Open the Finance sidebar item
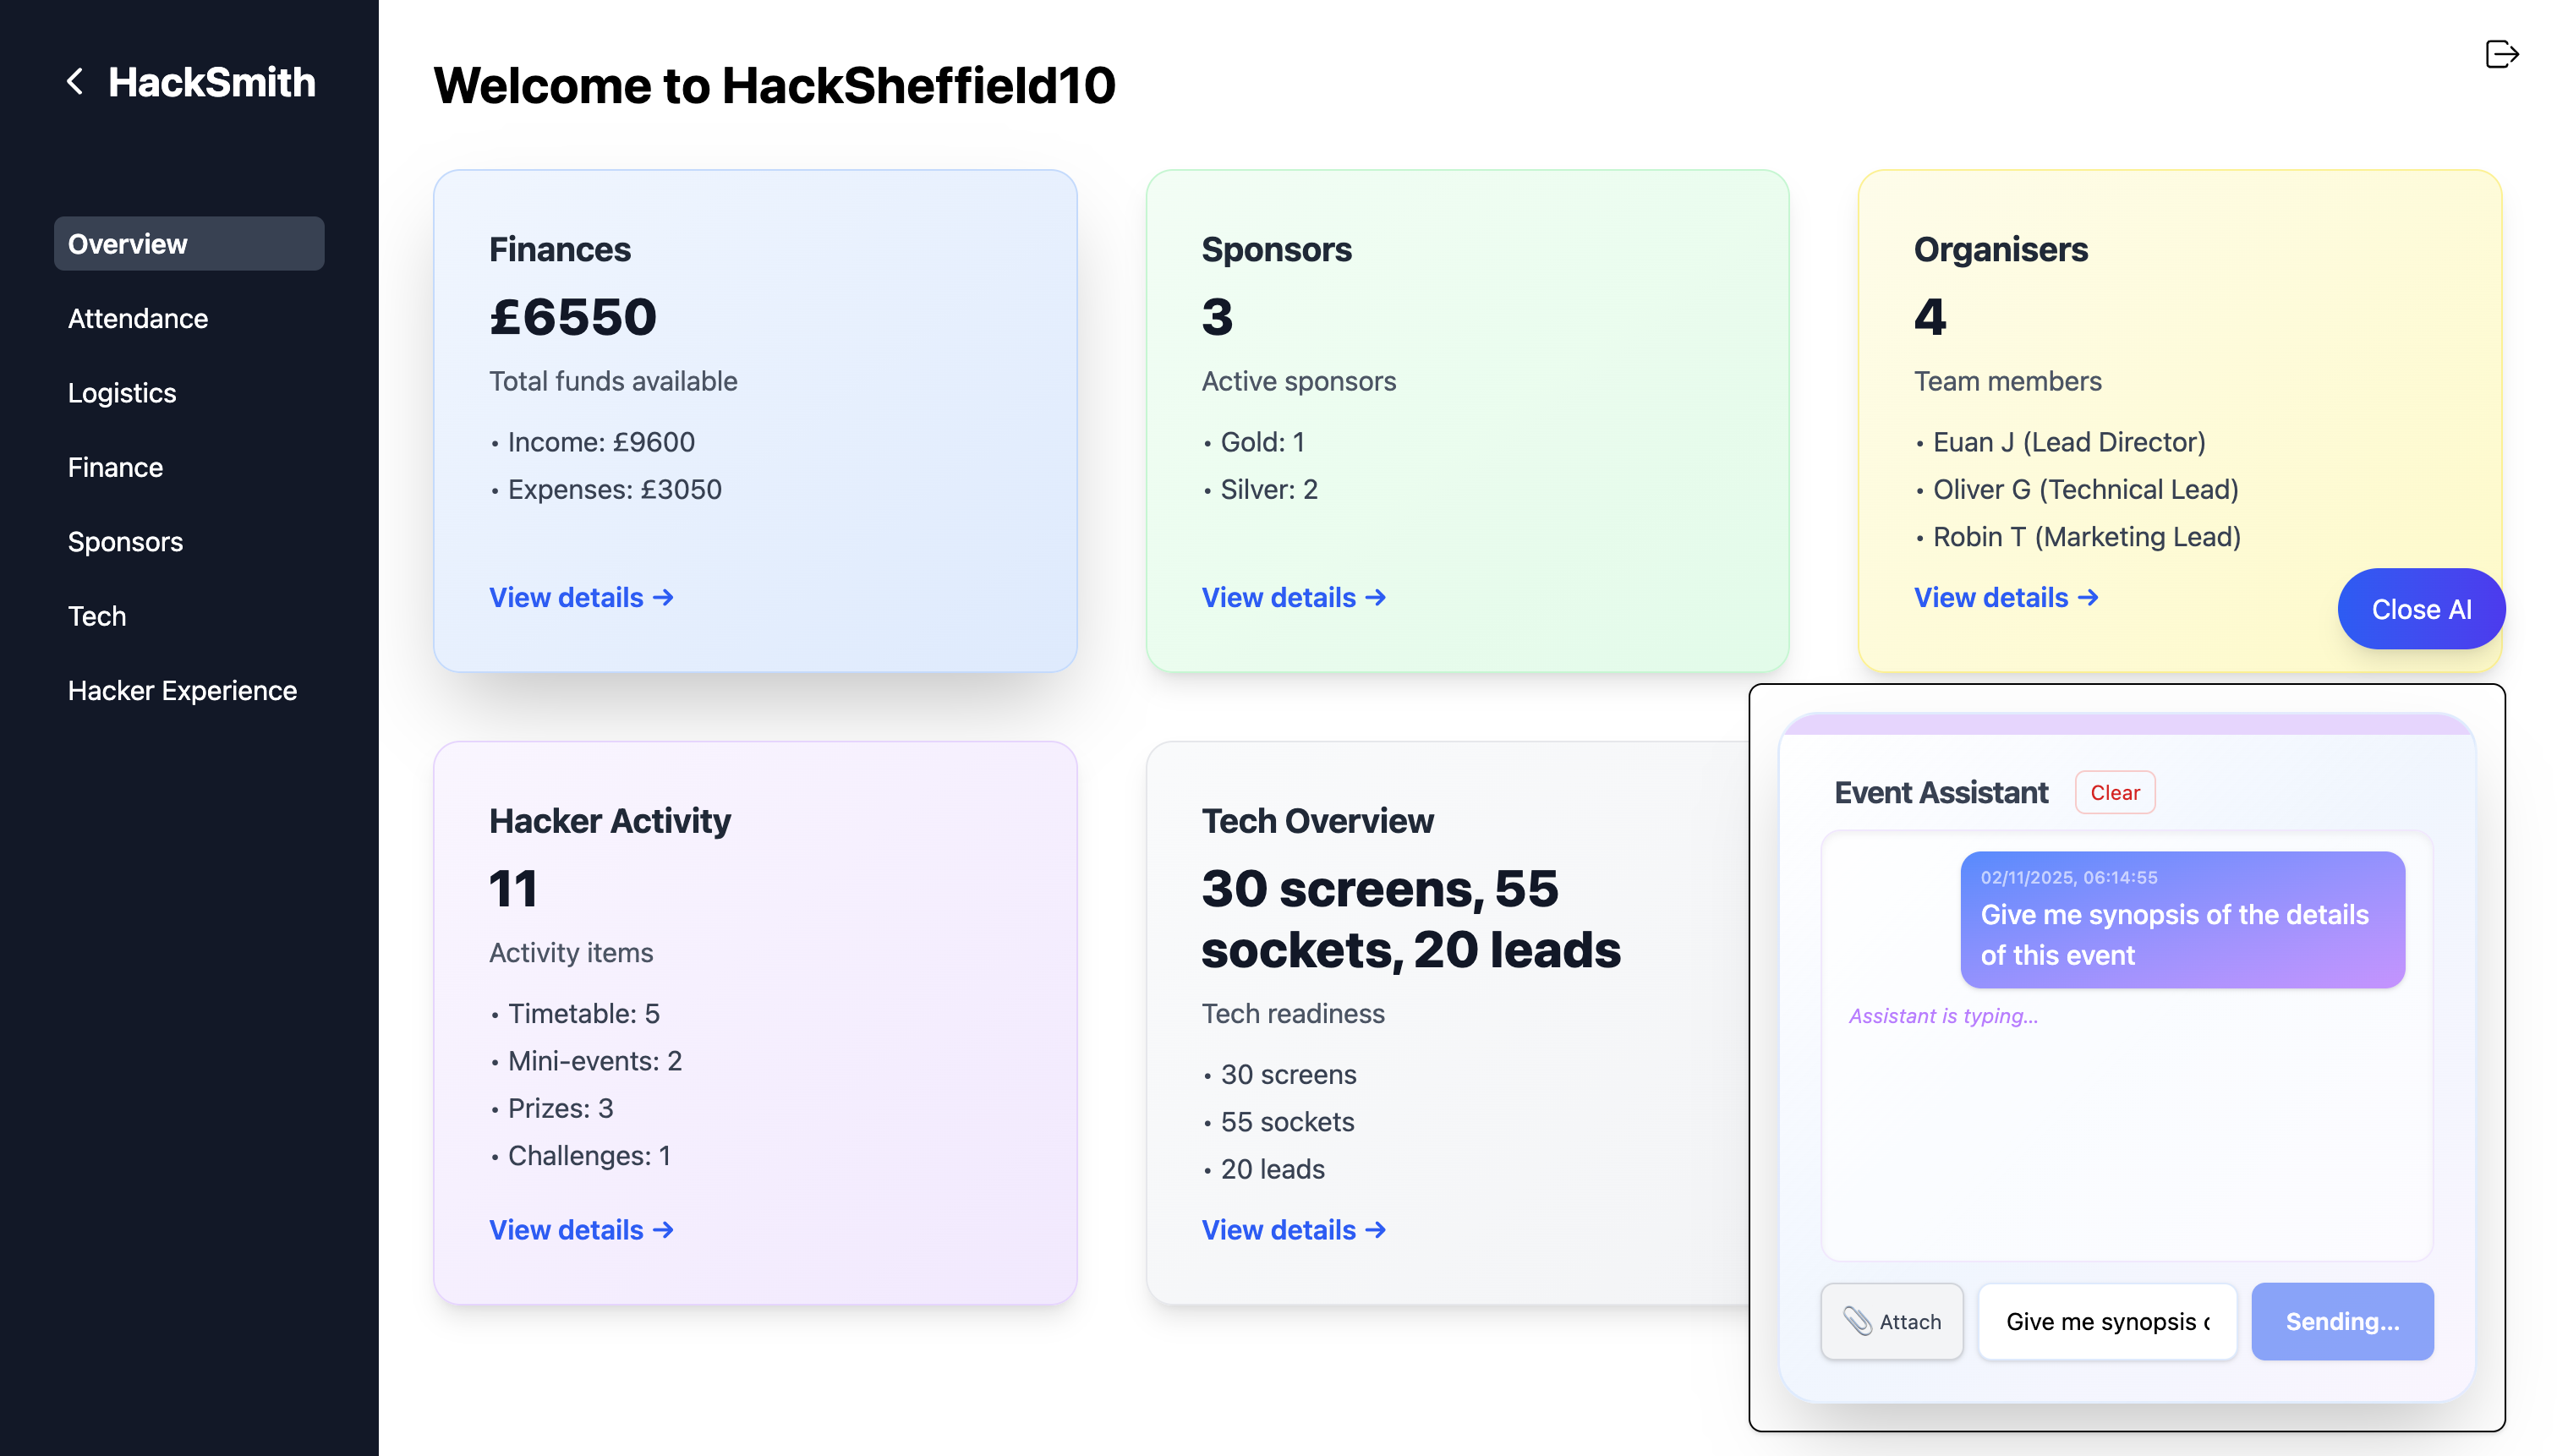The image size is (2557, 1456). click(x=115, y=467)
